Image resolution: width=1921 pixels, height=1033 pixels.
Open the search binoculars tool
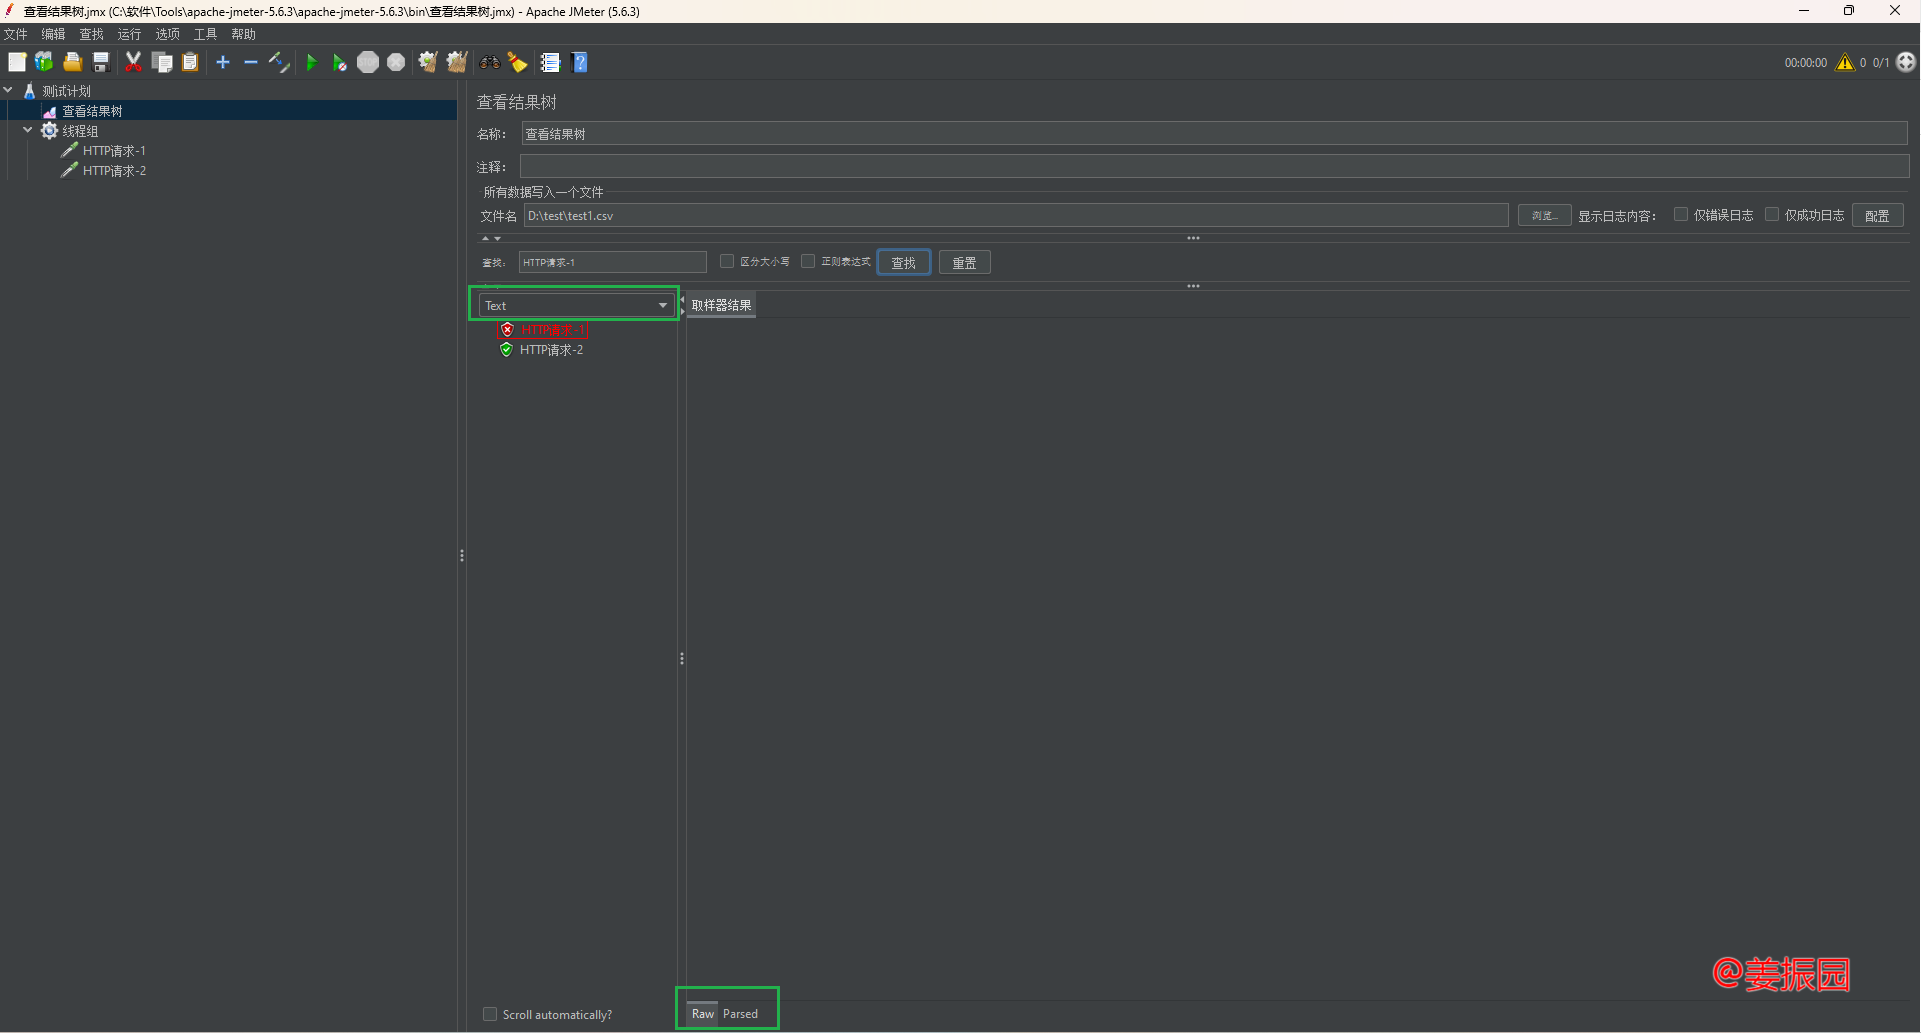point(489,62)
